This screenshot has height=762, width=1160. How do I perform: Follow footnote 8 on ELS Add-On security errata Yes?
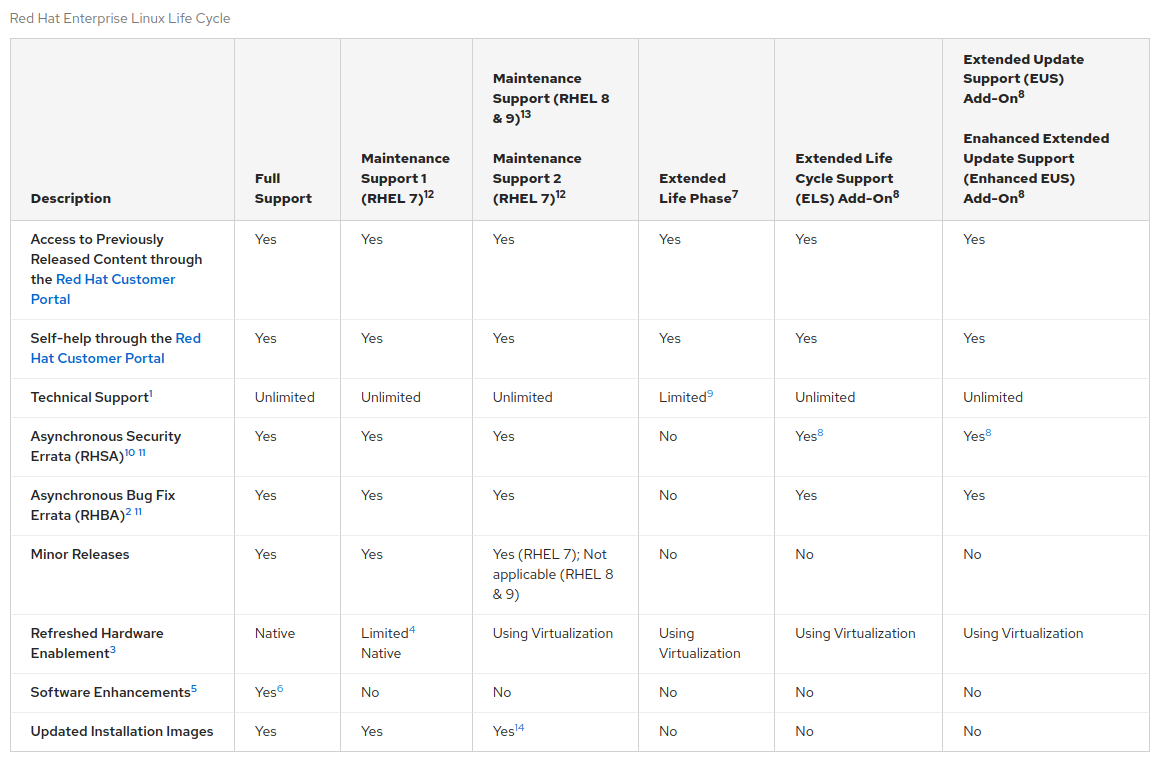coord(820,433)
